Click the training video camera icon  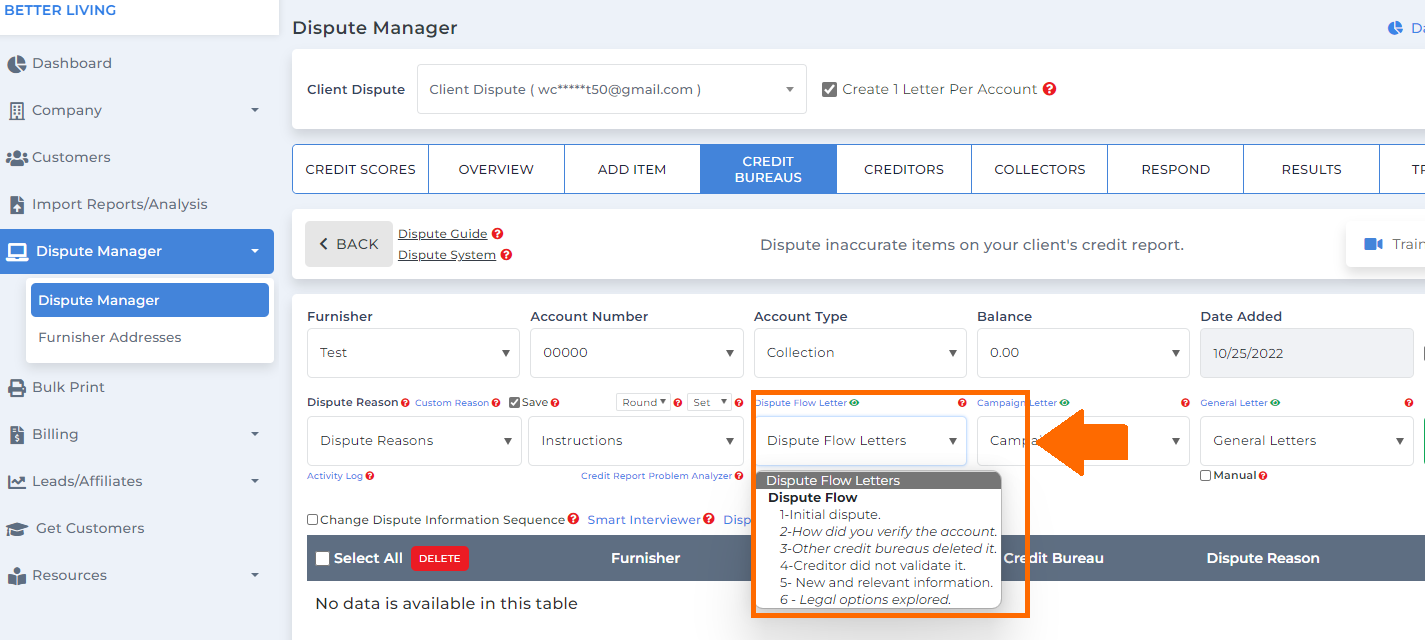[1374, 244]
